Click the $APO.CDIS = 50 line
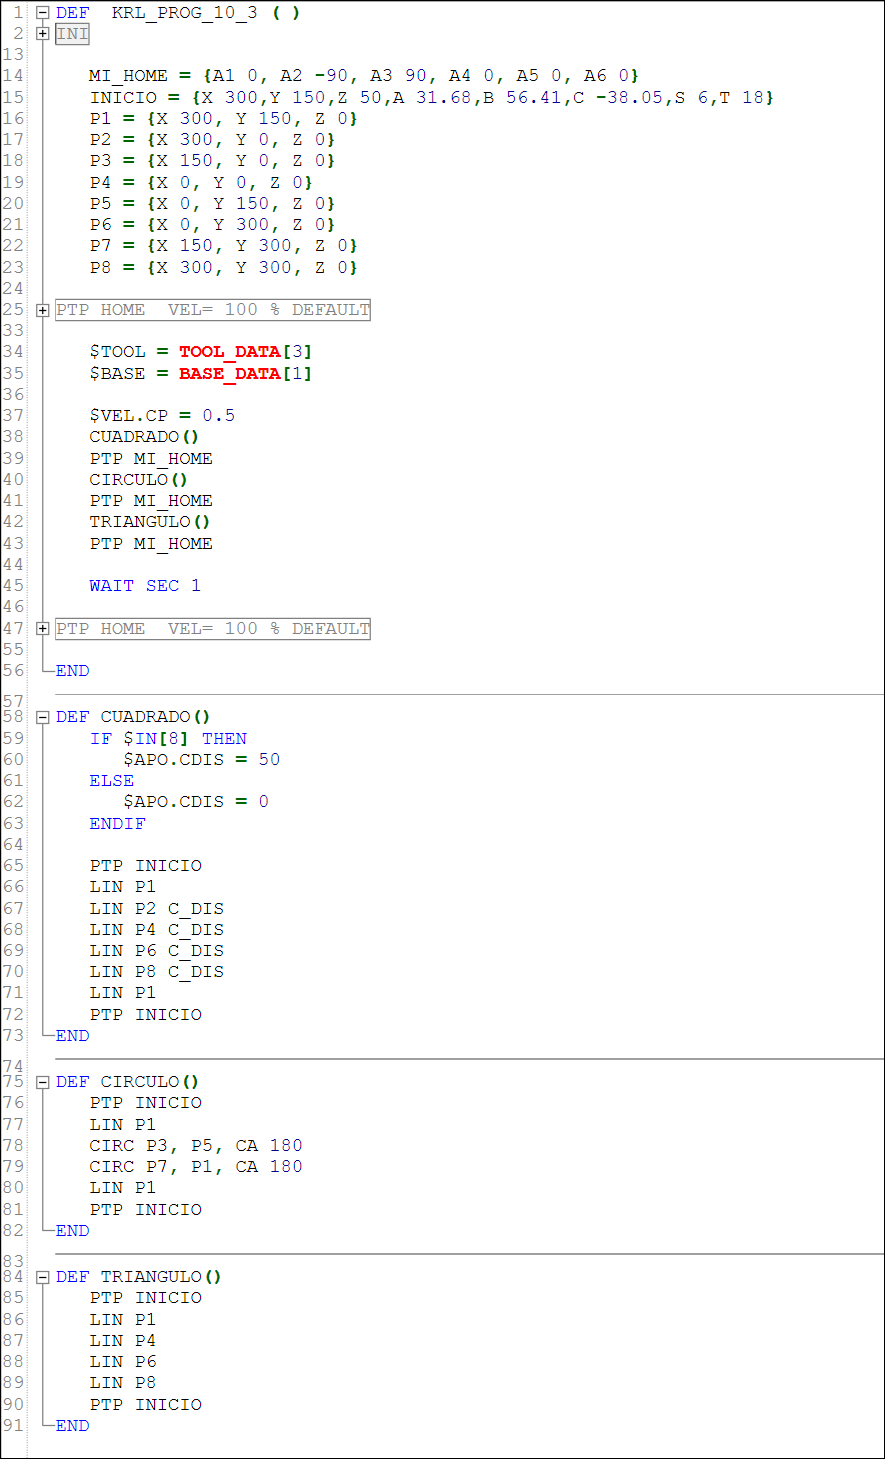The height and width of the screenshot is (1459, 885). (x=202, y=760)
